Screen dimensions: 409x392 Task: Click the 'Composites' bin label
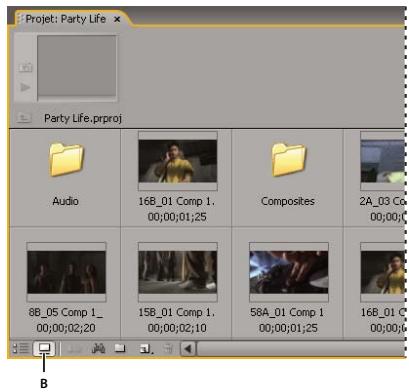pos(288,201)
